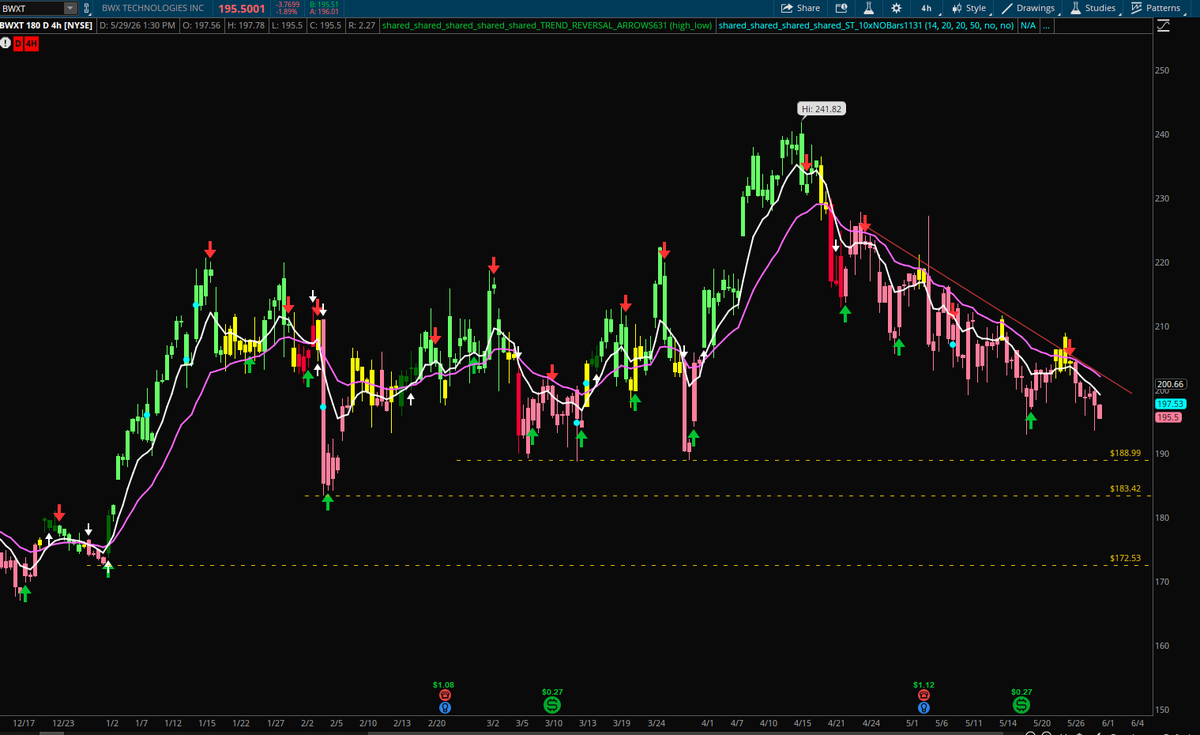This screenshot has width=1200, height=735.
Task: Open the time clock chart icon
Action: tap(840, 8)
